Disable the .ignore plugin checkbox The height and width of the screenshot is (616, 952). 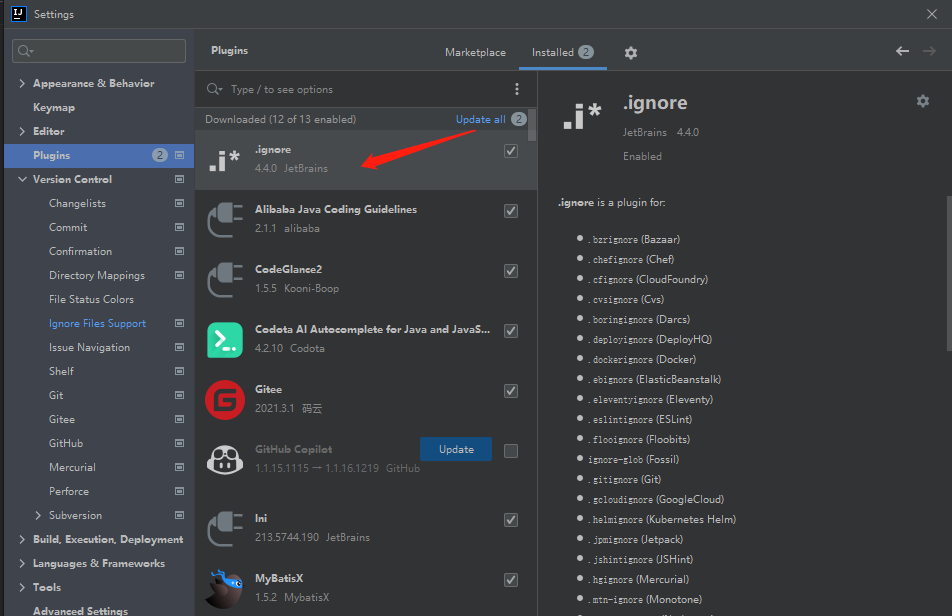point(511,151)
